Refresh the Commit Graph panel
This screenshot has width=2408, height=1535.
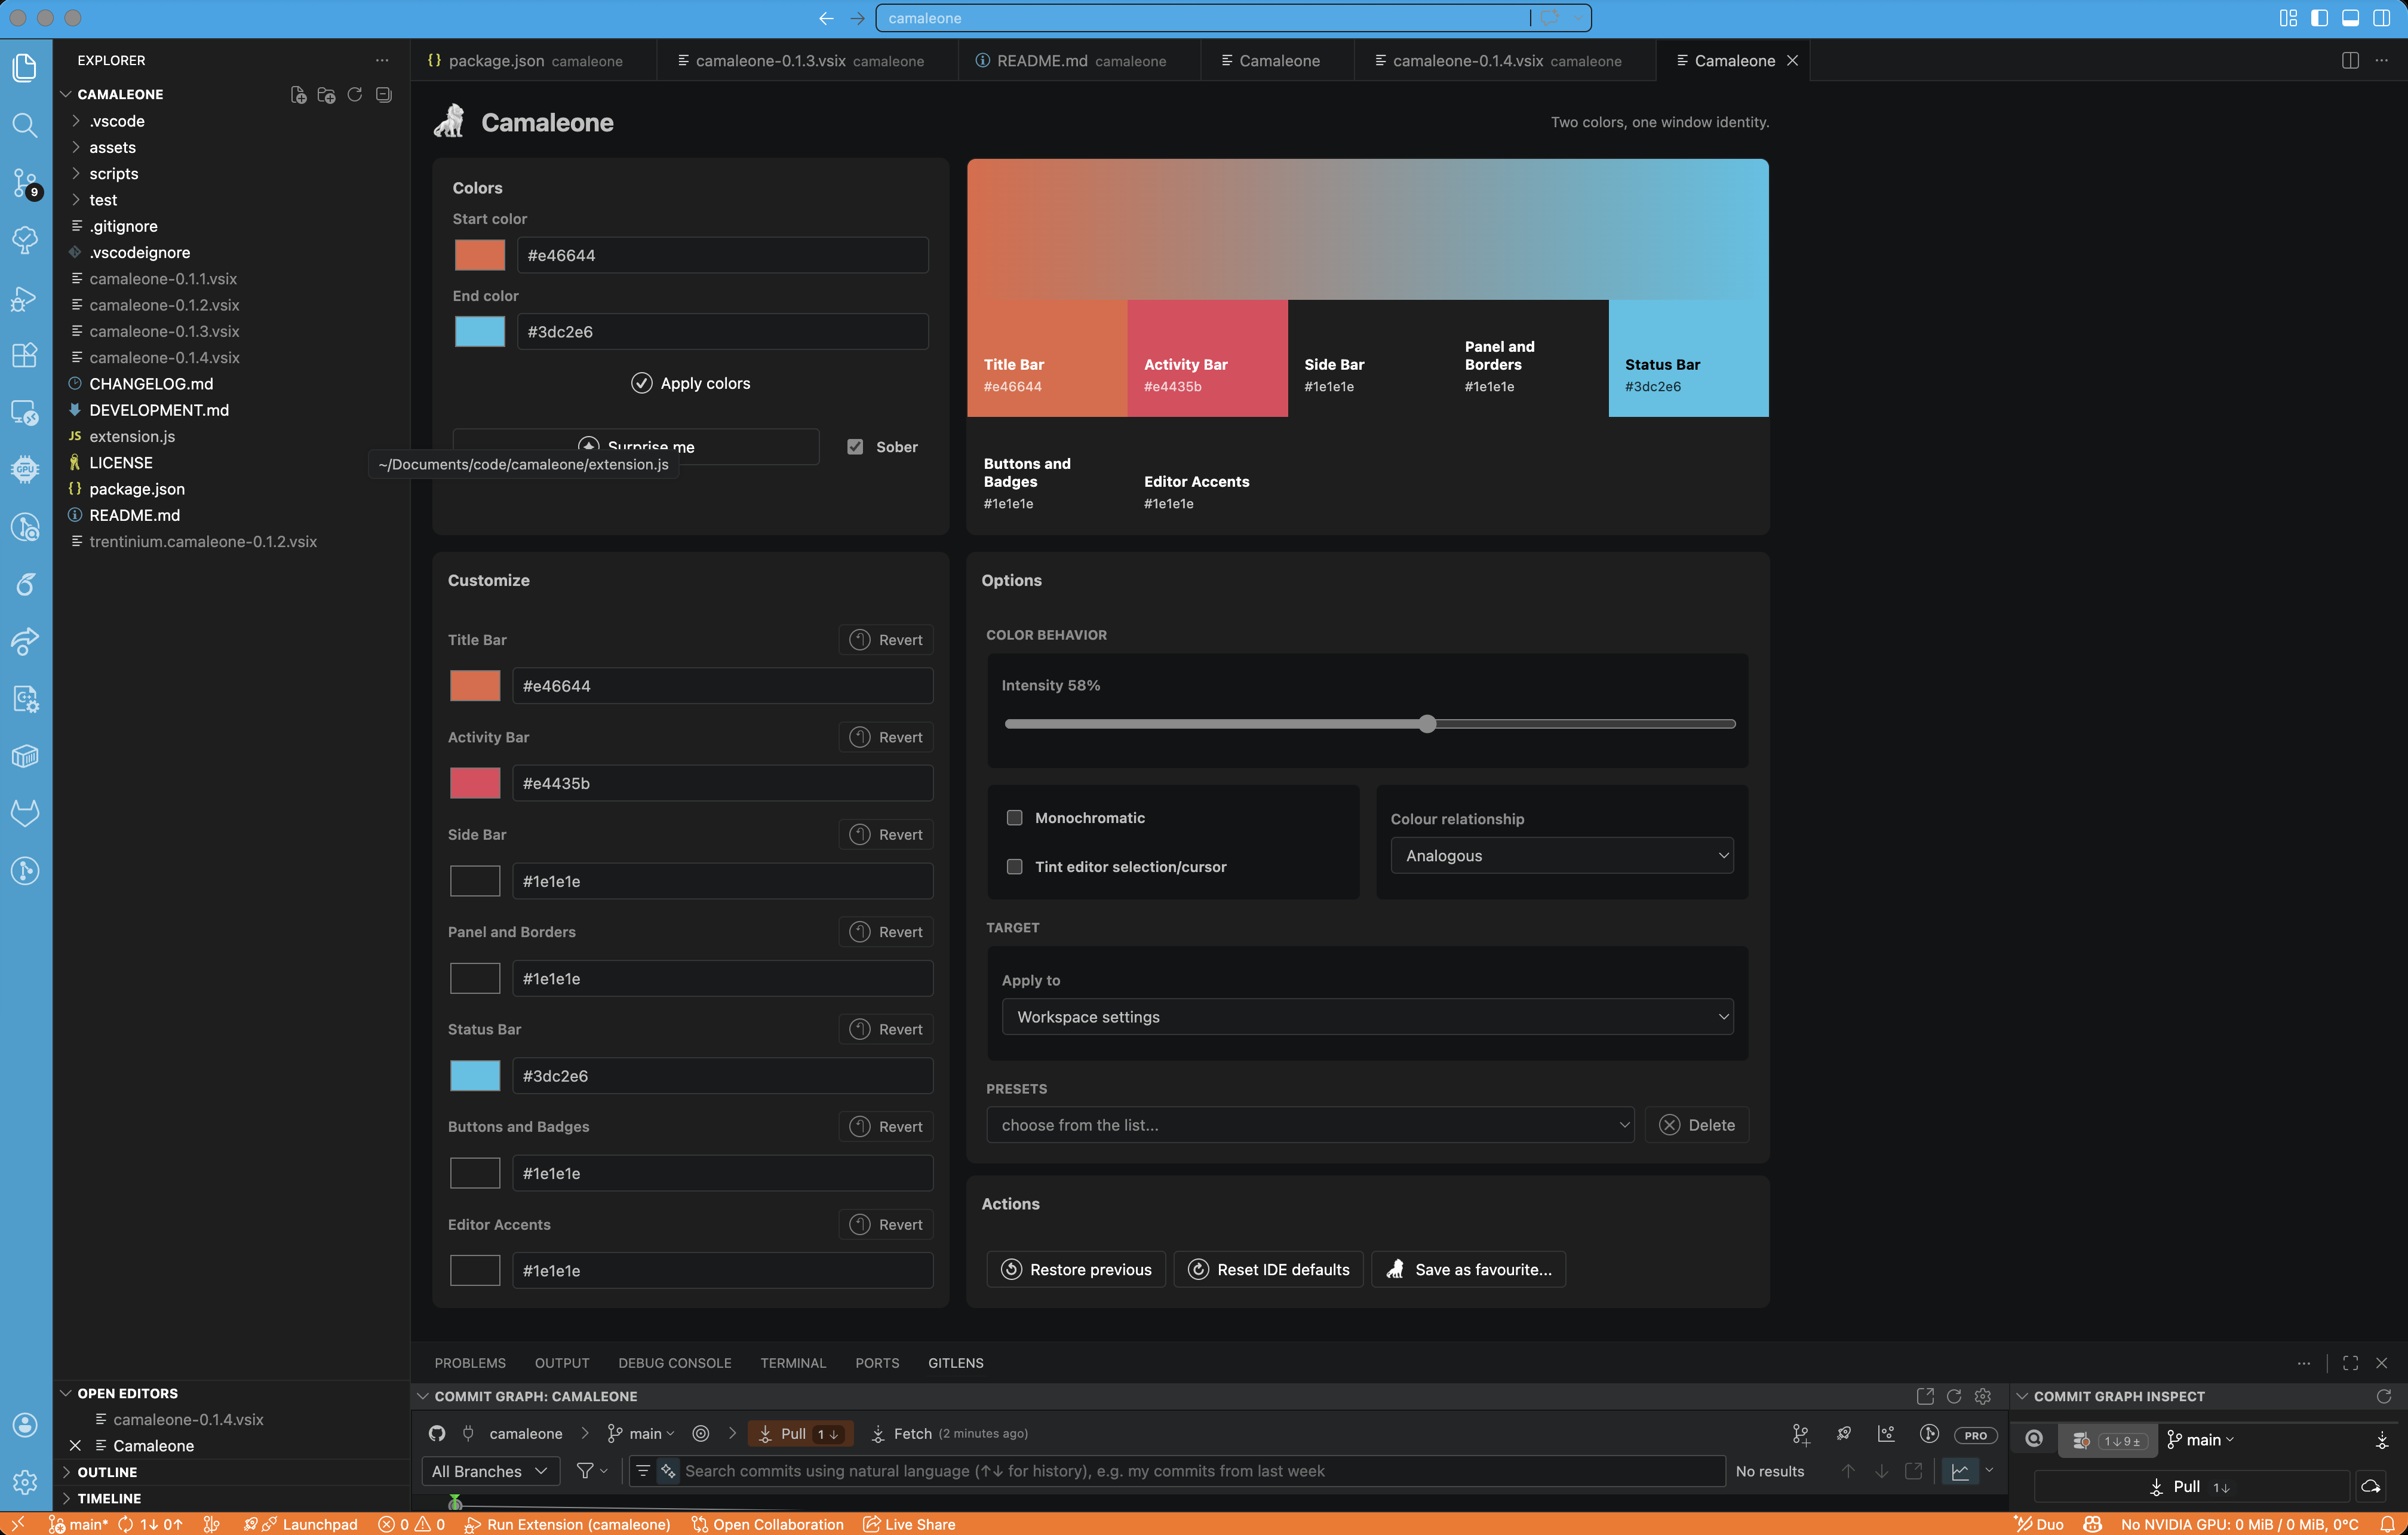click(x=1954, y=1396)
